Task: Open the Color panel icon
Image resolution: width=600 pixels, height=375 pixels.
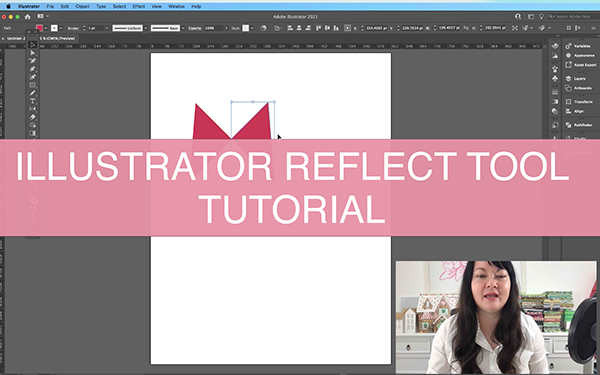Action: (555, 46)
